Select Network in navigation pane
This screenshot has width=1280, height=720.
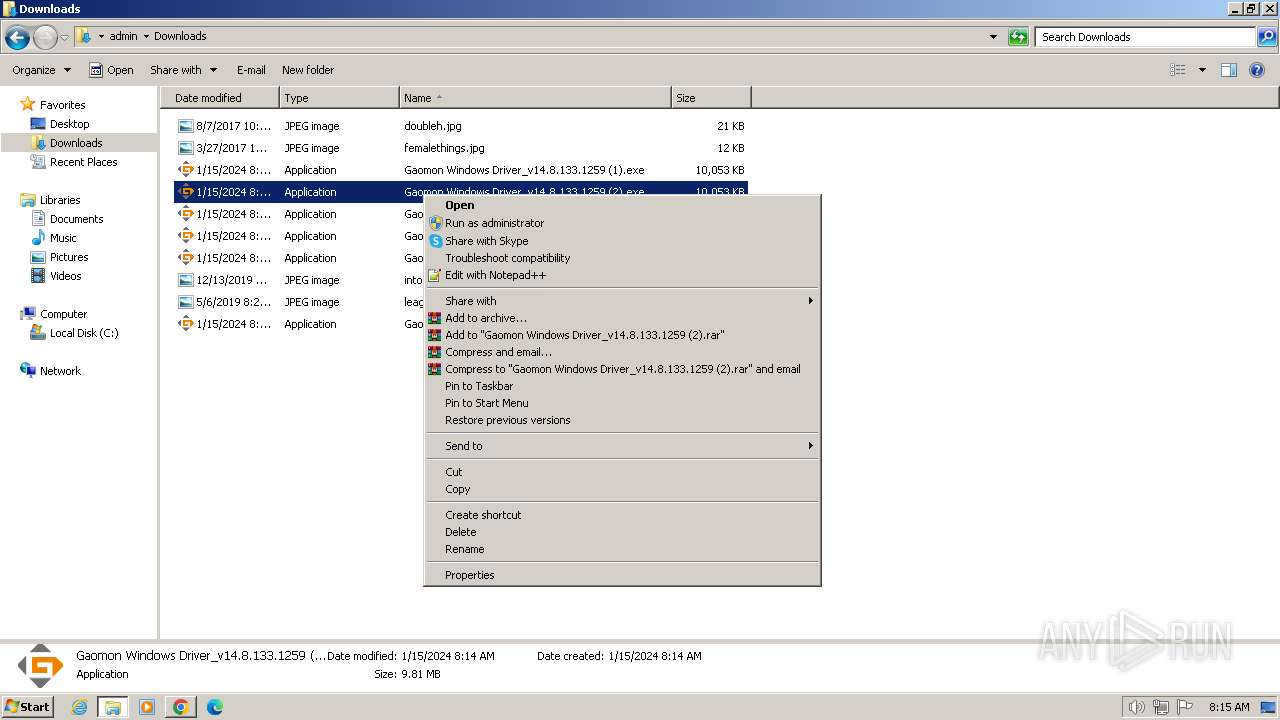coord(60,371)
